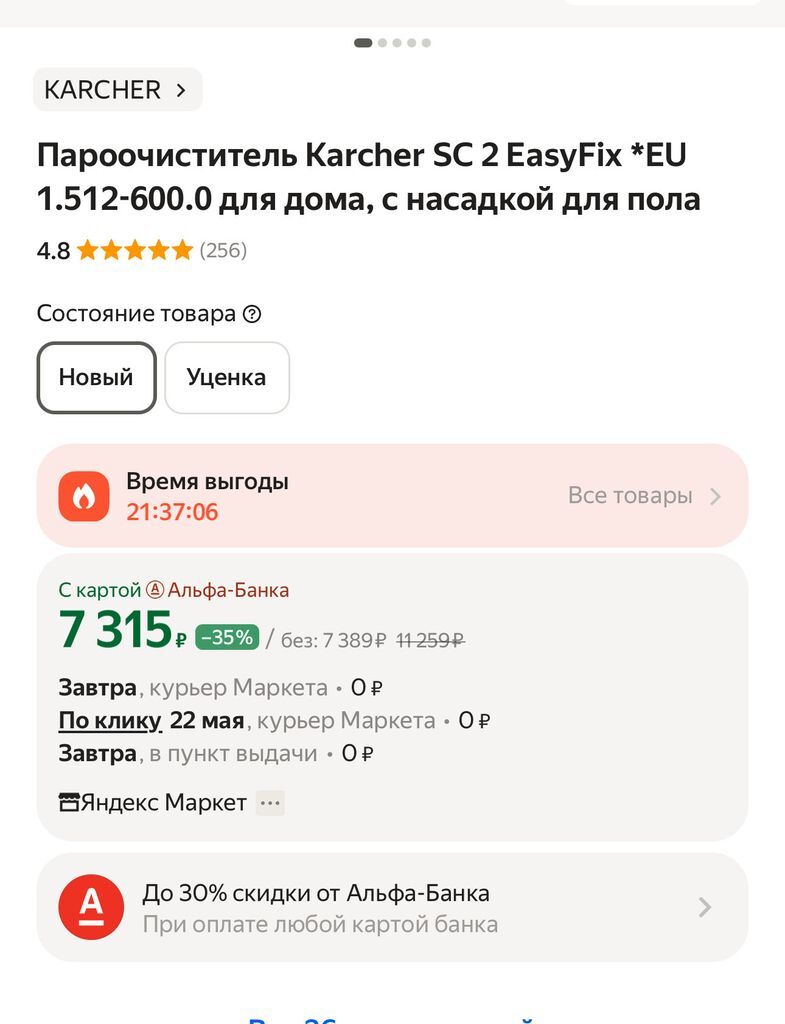Open the three-dots menu next to Яндекс Маркет
785x1024 pixels.
pos(268,802)
